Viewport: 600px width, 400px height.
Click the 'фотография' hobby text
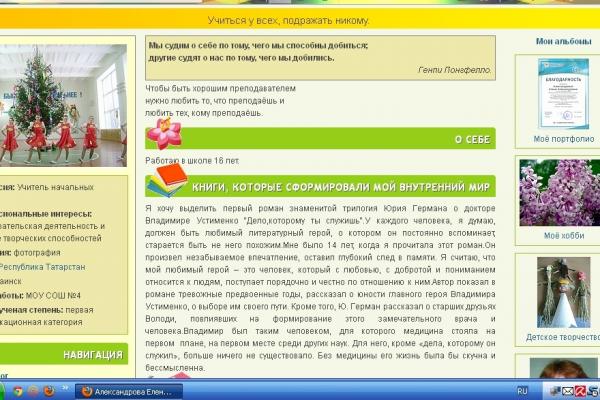tap(37, 253)
